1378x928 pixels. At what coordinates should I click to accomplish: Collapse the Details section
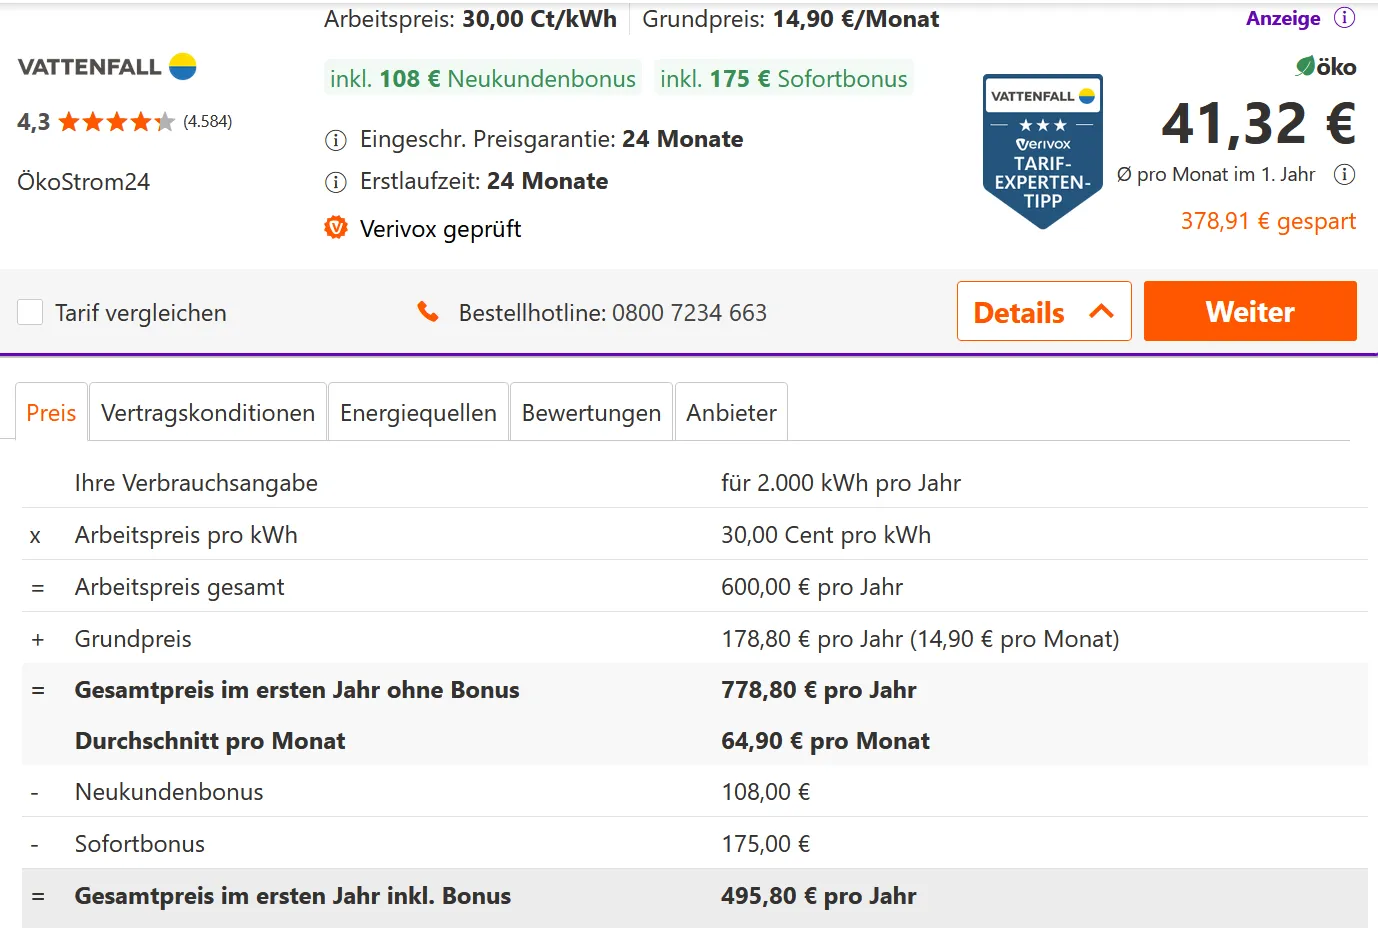pyautogui.click(x=1043, y=312)
